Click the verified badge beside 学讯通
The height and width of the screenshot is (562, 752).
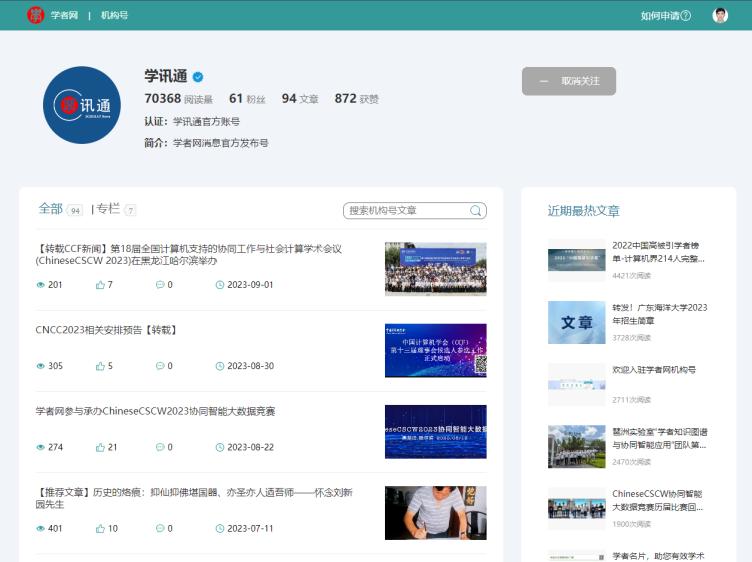[x=198, y=77]
